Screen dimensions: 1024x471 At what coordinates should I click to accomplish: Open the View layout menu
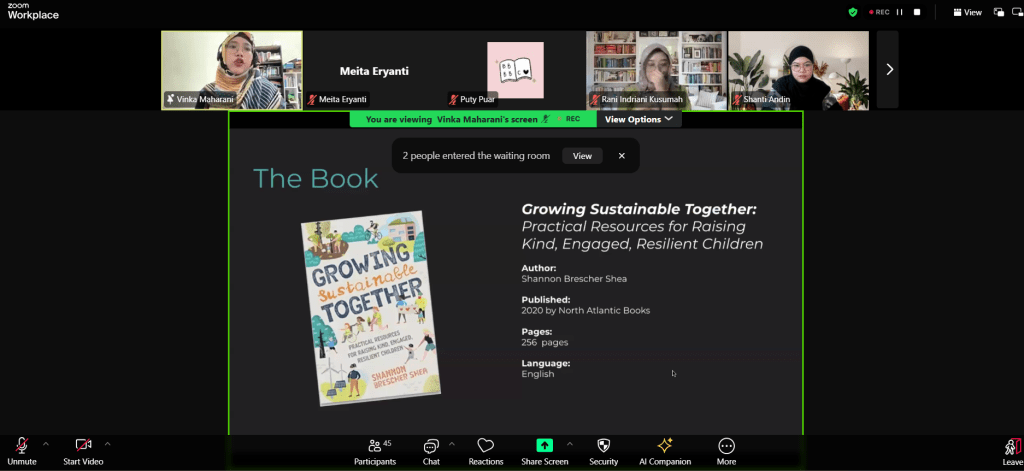point(967,12)
